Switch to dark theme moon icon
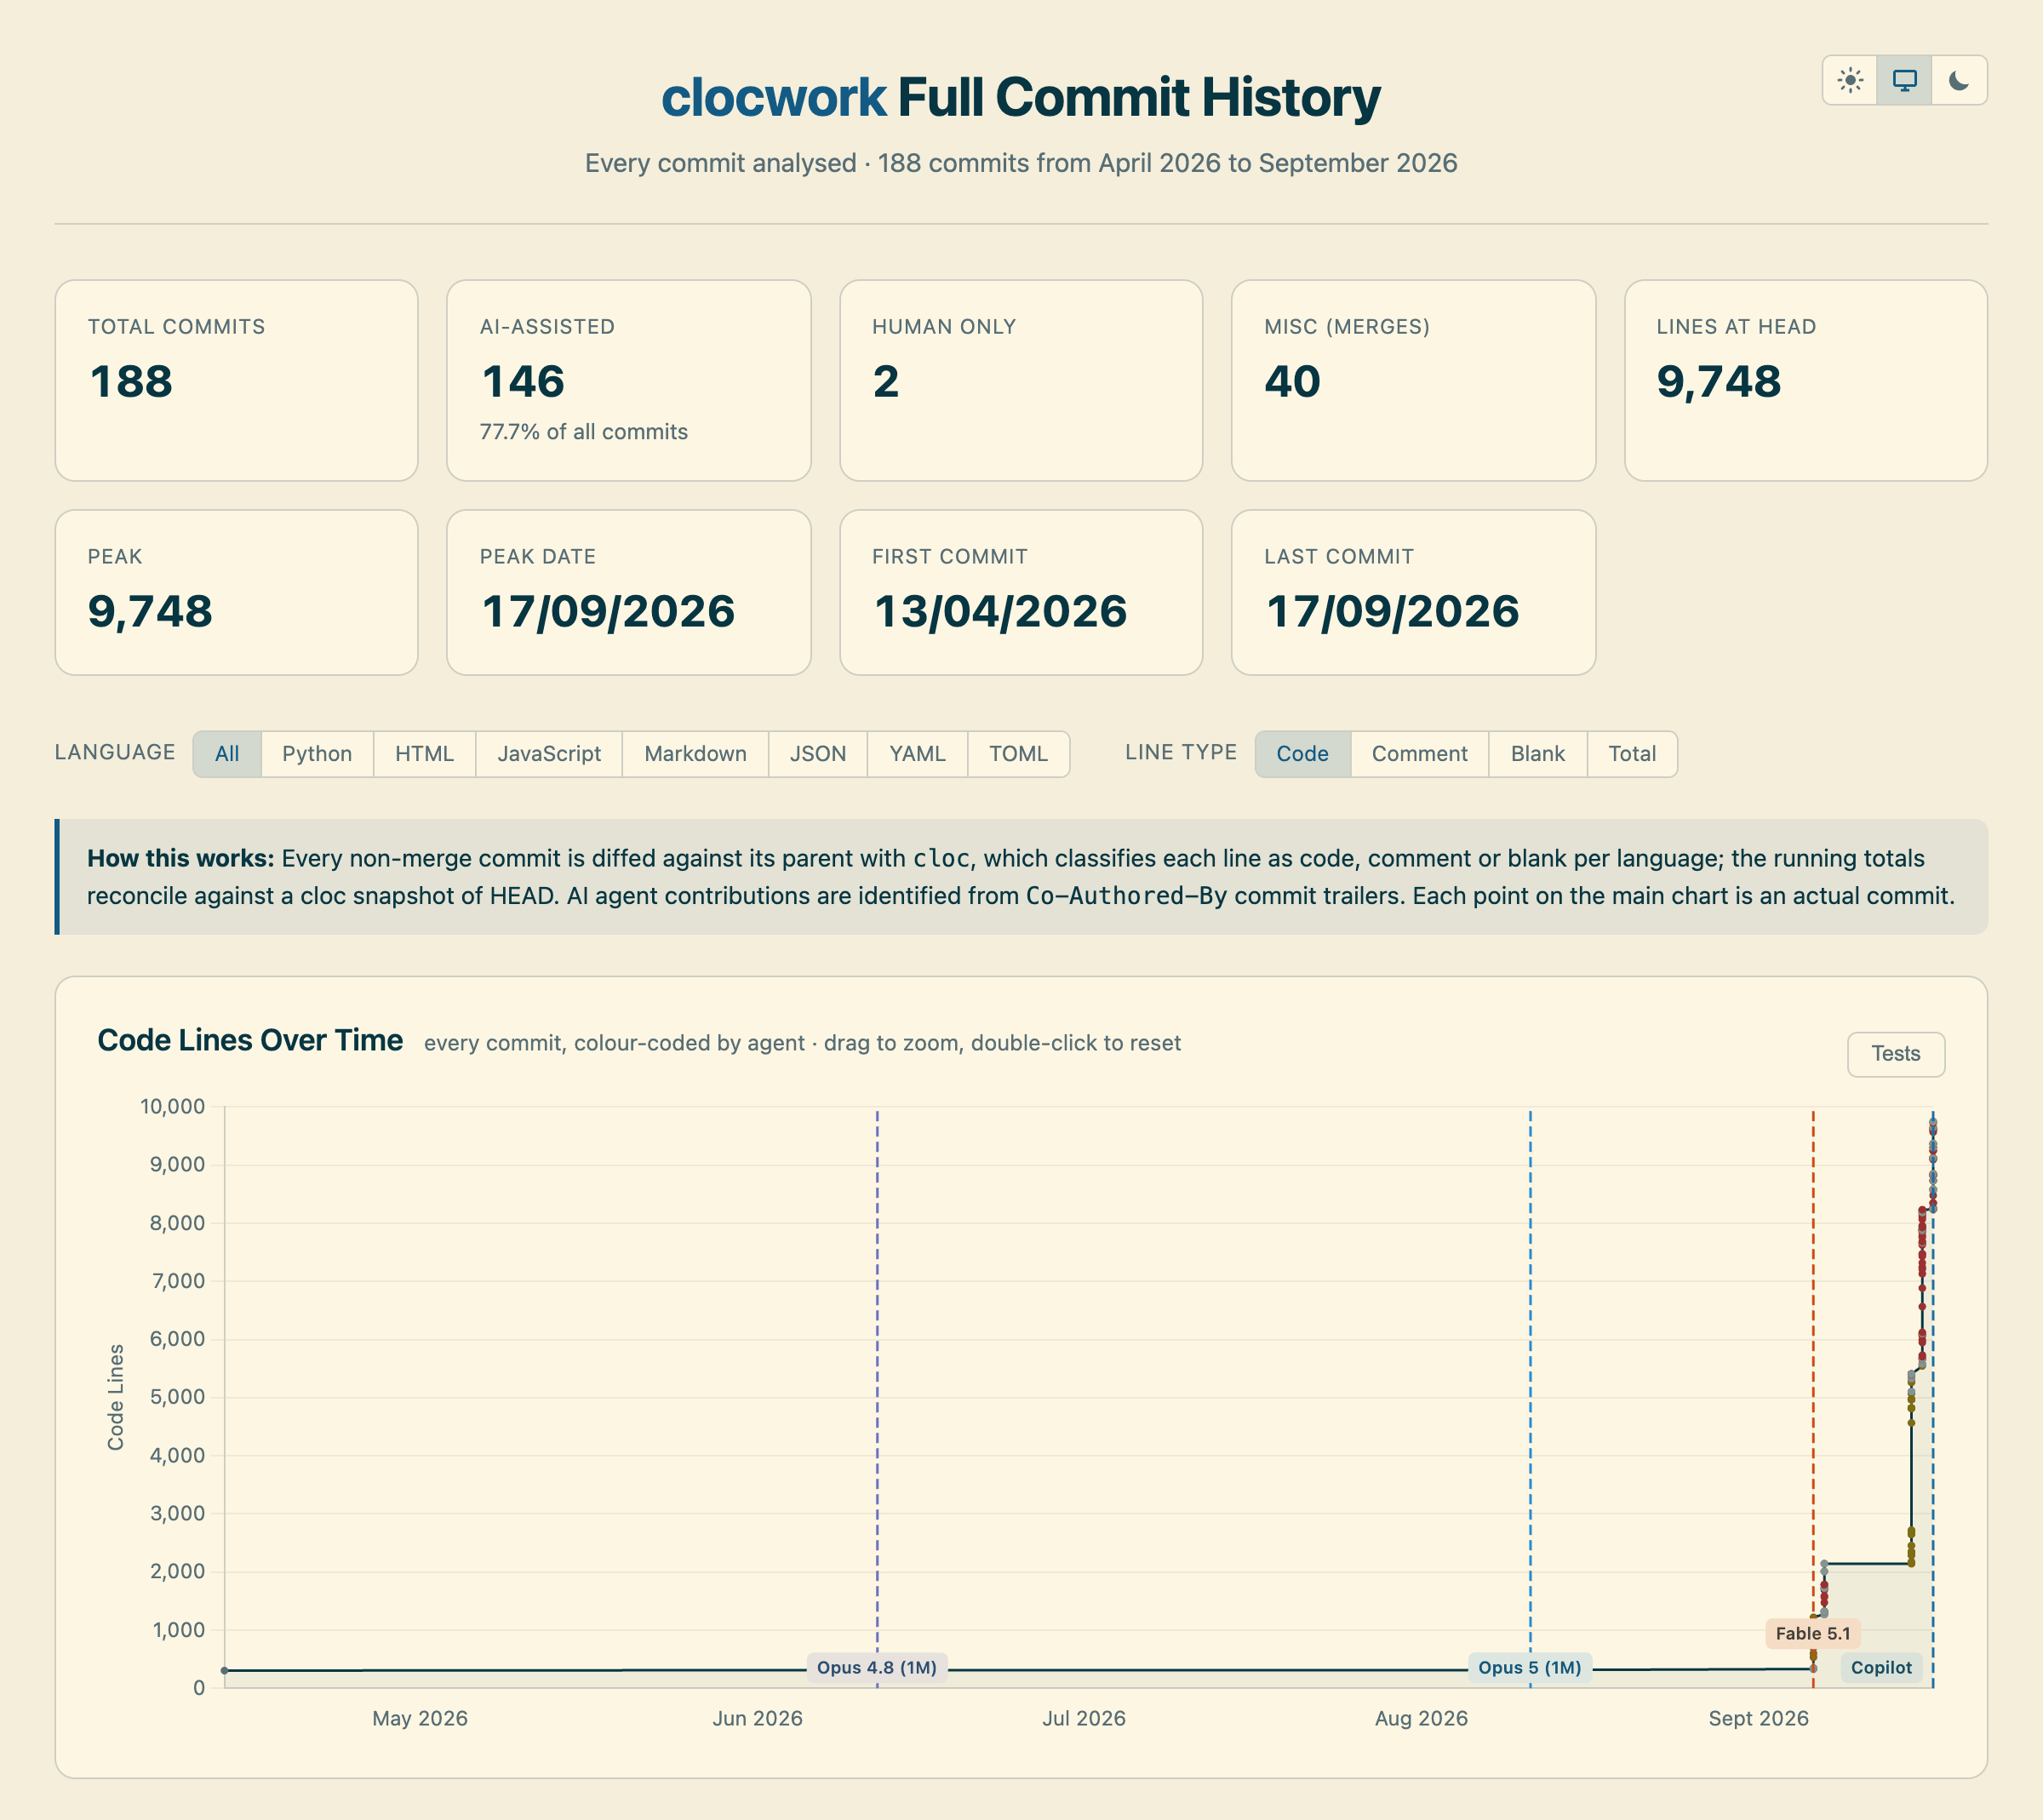2043x1820 pixels. tap(1959, 80)
